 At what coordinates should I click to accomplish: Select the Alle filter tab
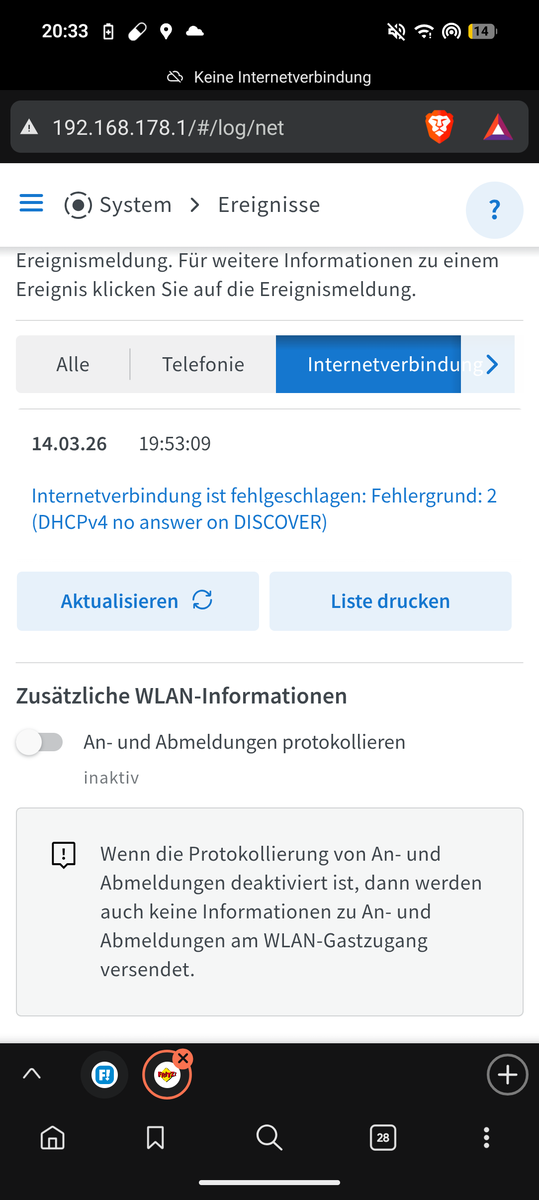(x=72, y=365)
